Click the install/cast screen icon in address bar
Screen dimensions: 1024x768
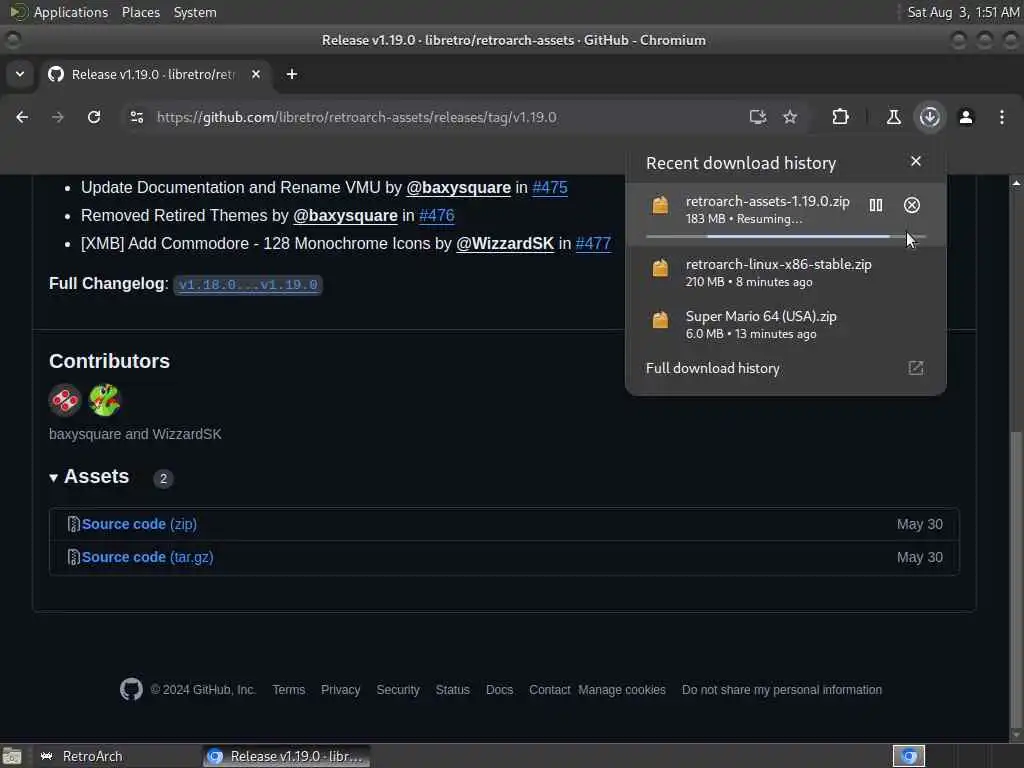tap(758, 117)
